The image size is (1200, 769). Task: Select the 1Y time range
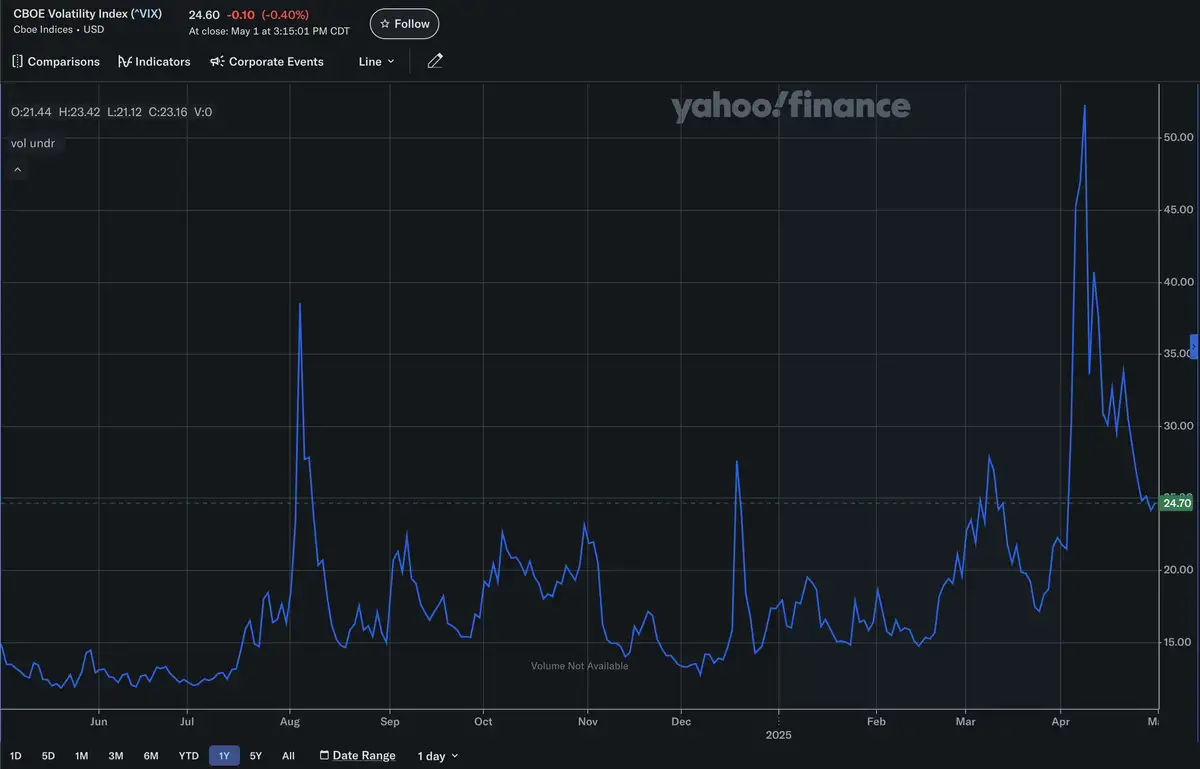coord(224,756)
